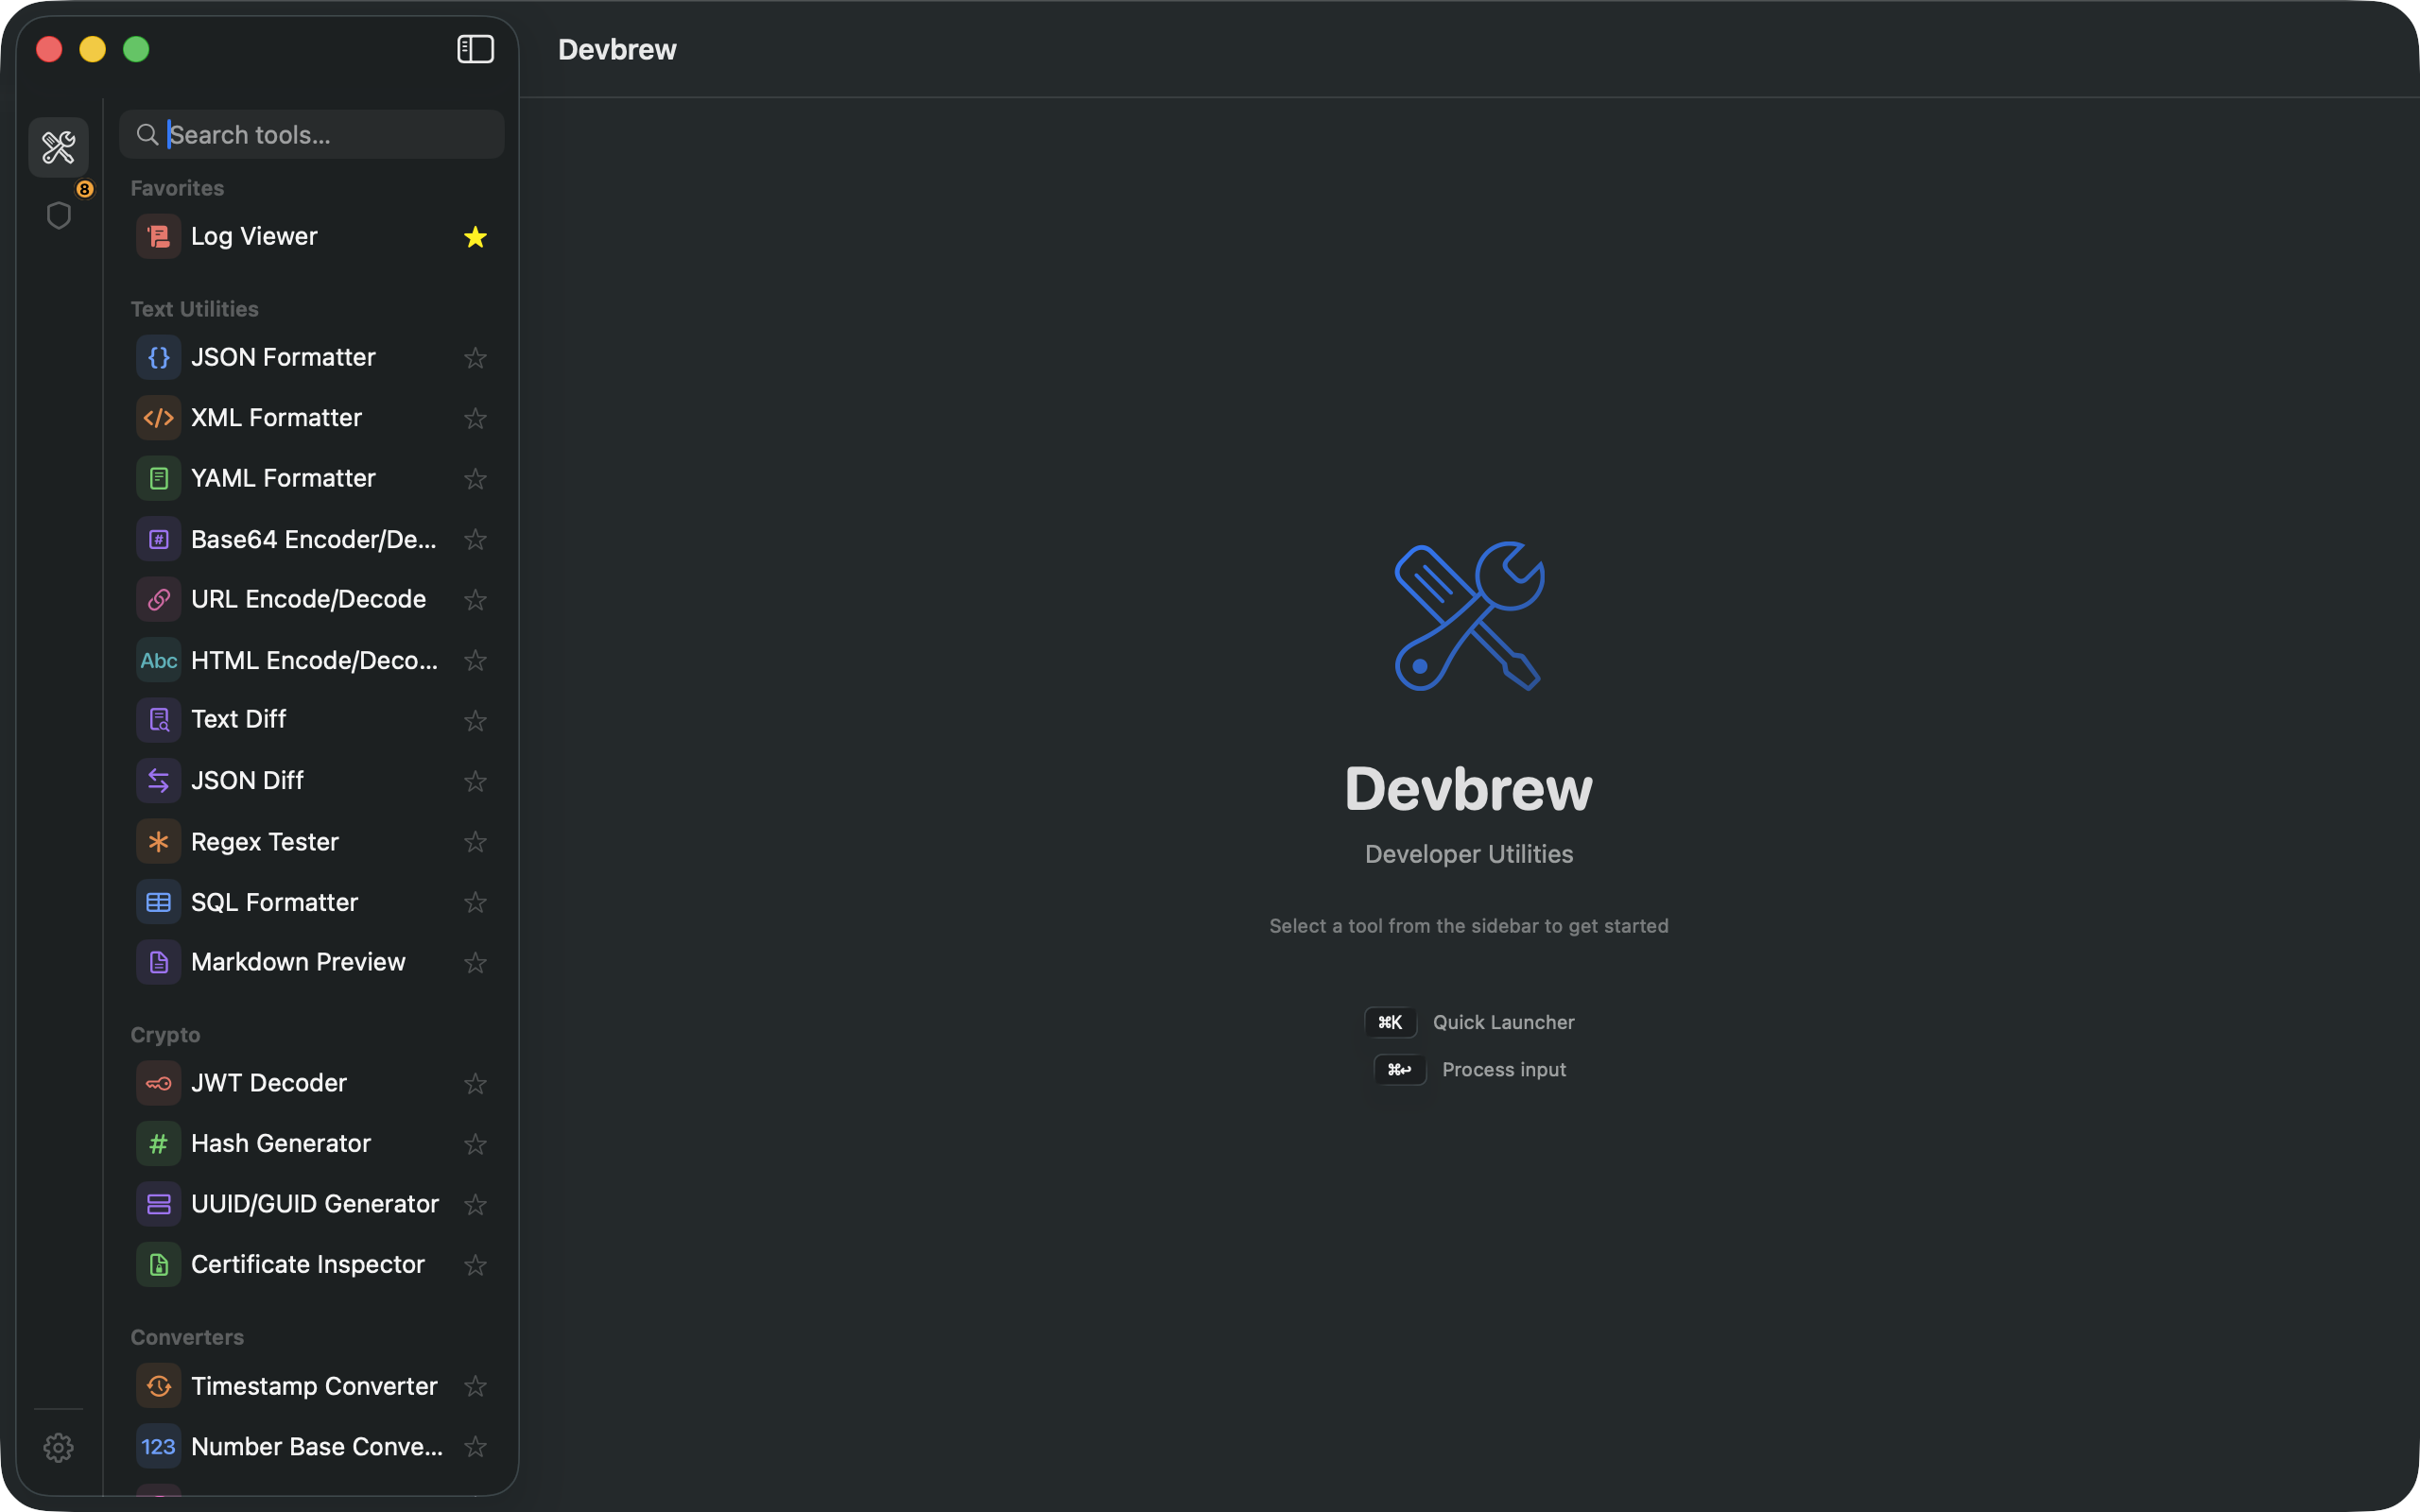Open the Markdown Preview tool
The height and width of the screenshot is (1512, 2420).
(x=297, y=961)
